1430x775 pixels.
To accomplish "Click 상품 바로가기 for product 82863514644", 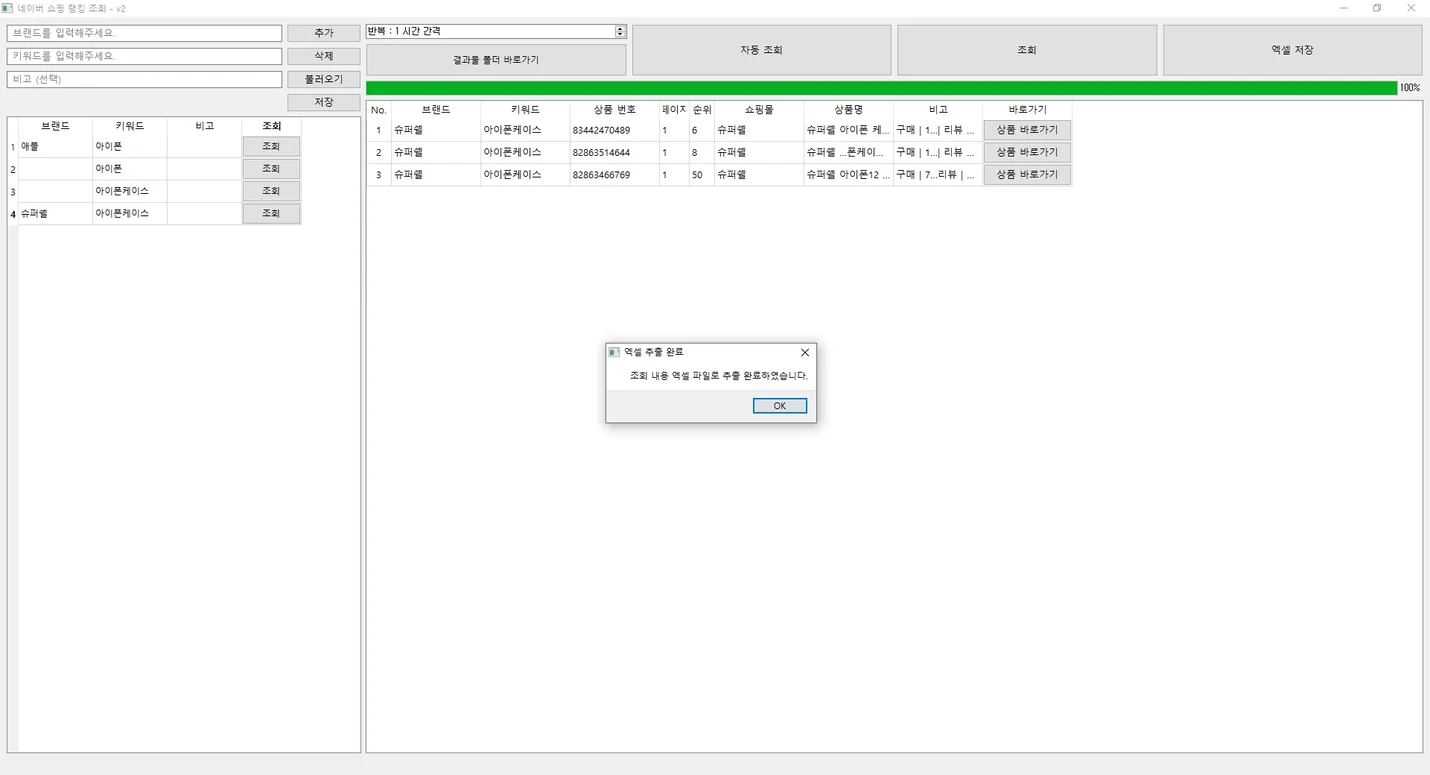I will [1027, 152].
